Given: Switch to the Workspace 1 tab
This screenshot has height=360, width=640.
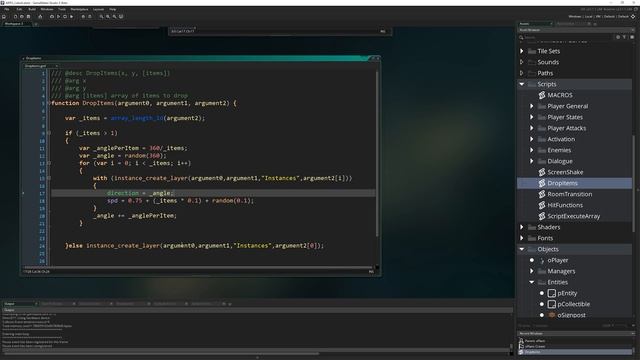Looking at the screenshot, I should click(14, 24).
